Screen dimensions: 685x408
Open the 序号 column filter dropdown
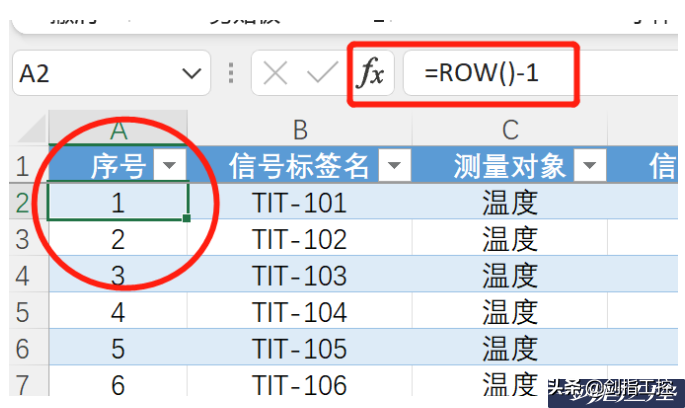click(x=170, y=165)
